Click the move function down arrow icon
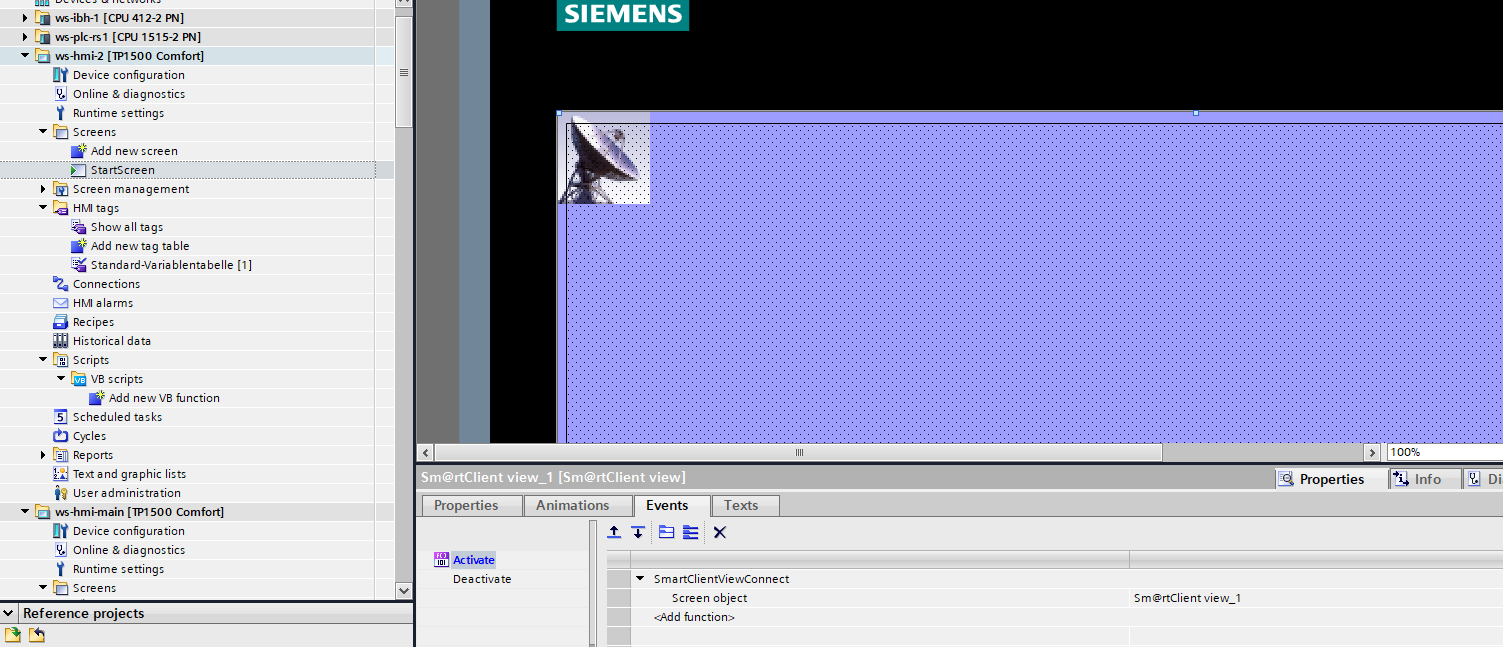The width and height of the screenshot is (1503, 647). coord(637,532)
